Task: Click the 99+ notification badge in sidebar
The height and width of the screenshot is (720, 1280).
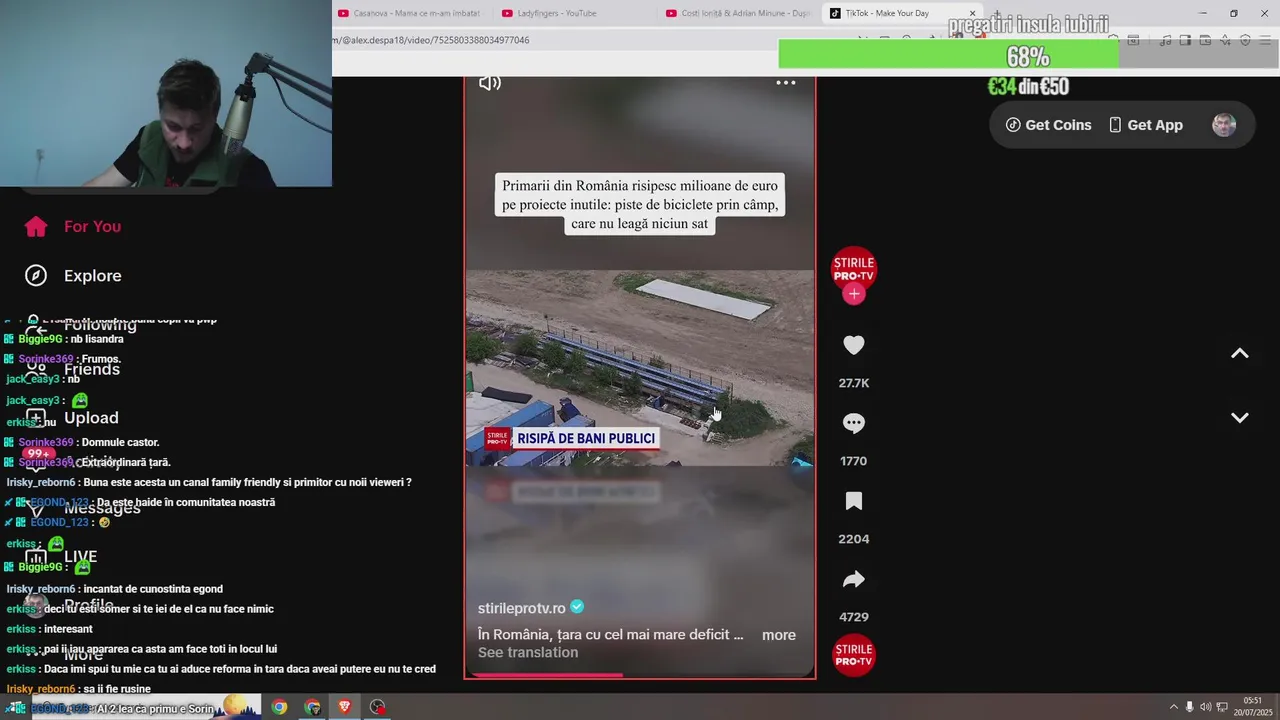Action: [39, 454]
